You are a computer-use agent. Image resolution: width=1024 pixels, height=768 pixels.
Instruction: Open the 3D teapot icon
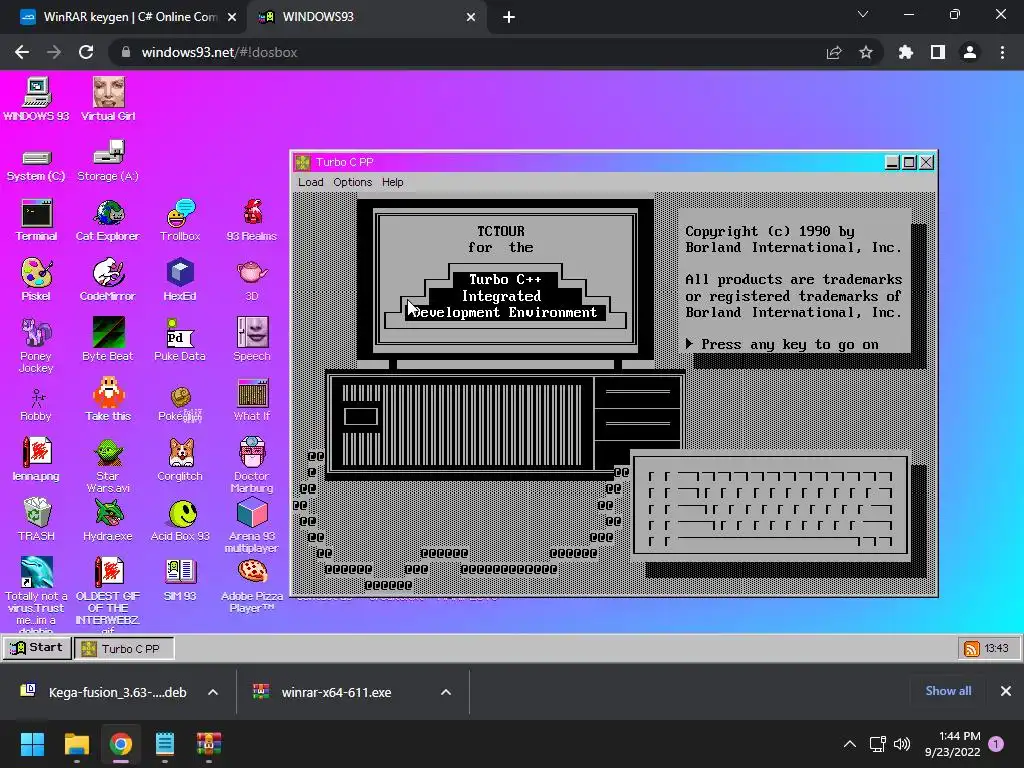[x=252, y=280]
